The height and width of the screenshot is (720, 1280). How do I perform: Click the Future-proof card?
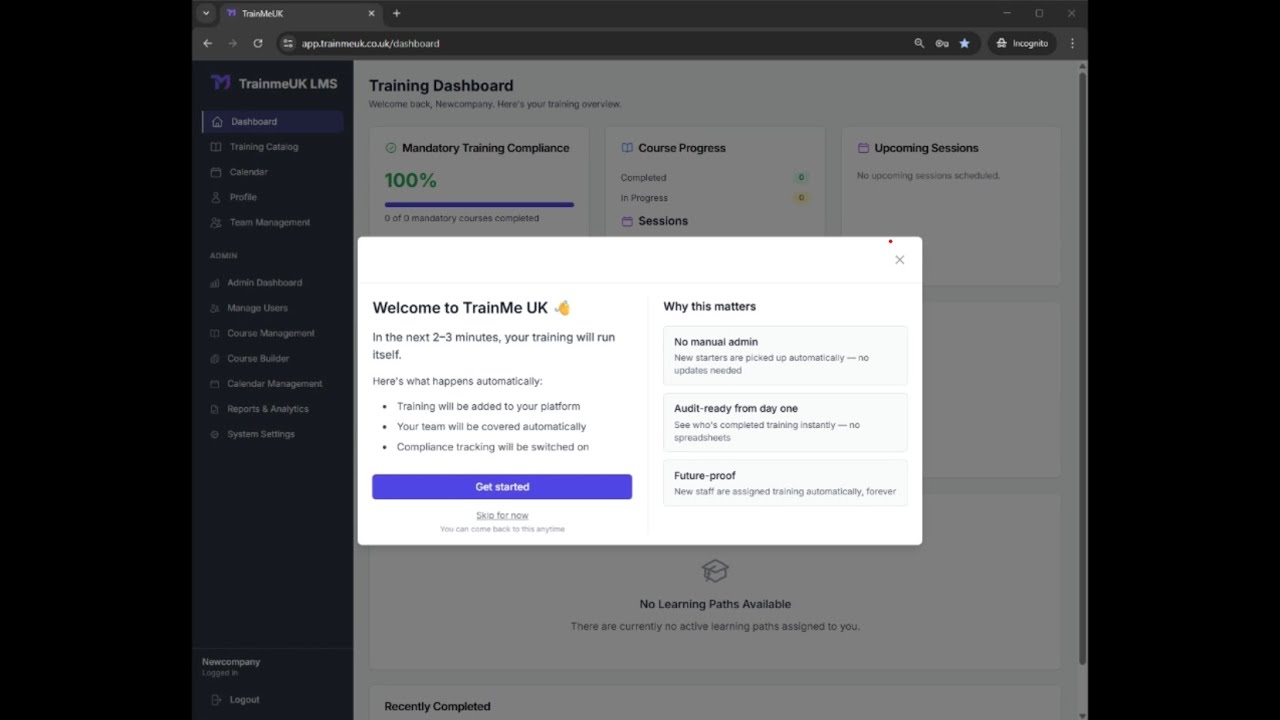tap(785, 482)
